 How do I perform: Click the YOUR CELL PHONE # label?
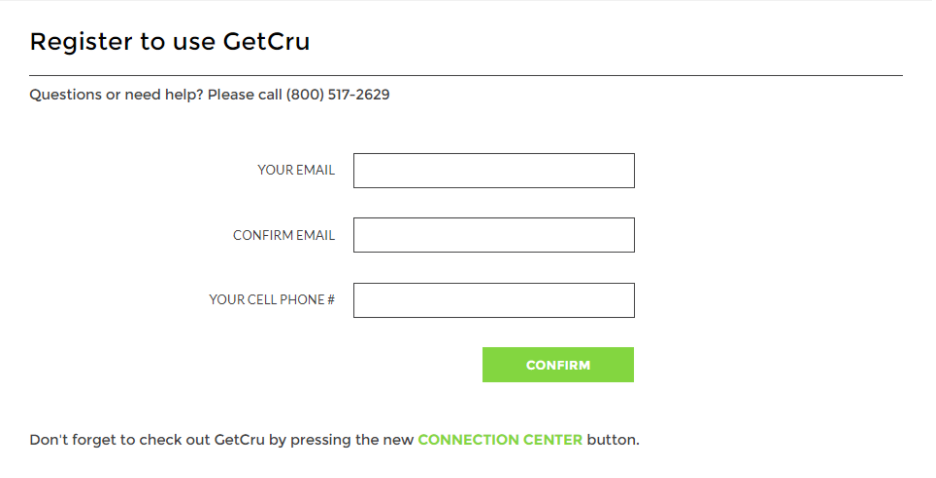(271, 300)
